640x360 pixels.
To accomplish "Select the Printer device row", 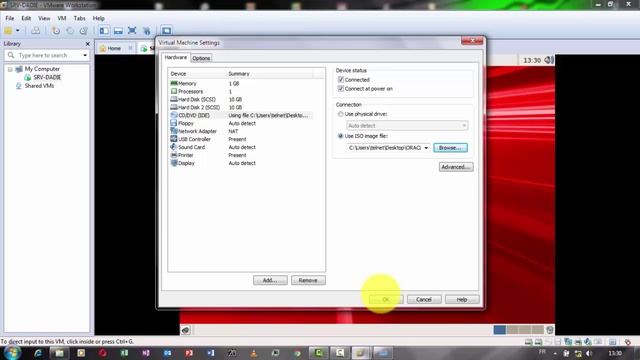I will pyautogui.click(x=241, y=155).
